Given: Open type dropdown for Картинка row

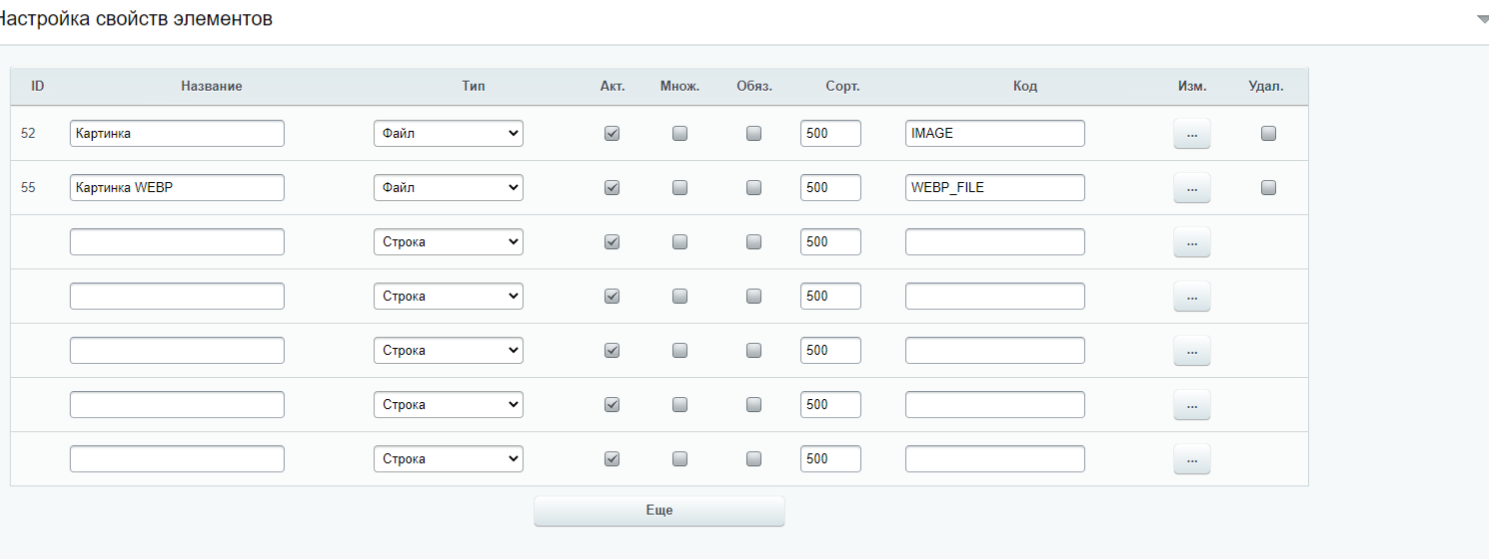Looking at the screenshot, I should click(448, 133).
